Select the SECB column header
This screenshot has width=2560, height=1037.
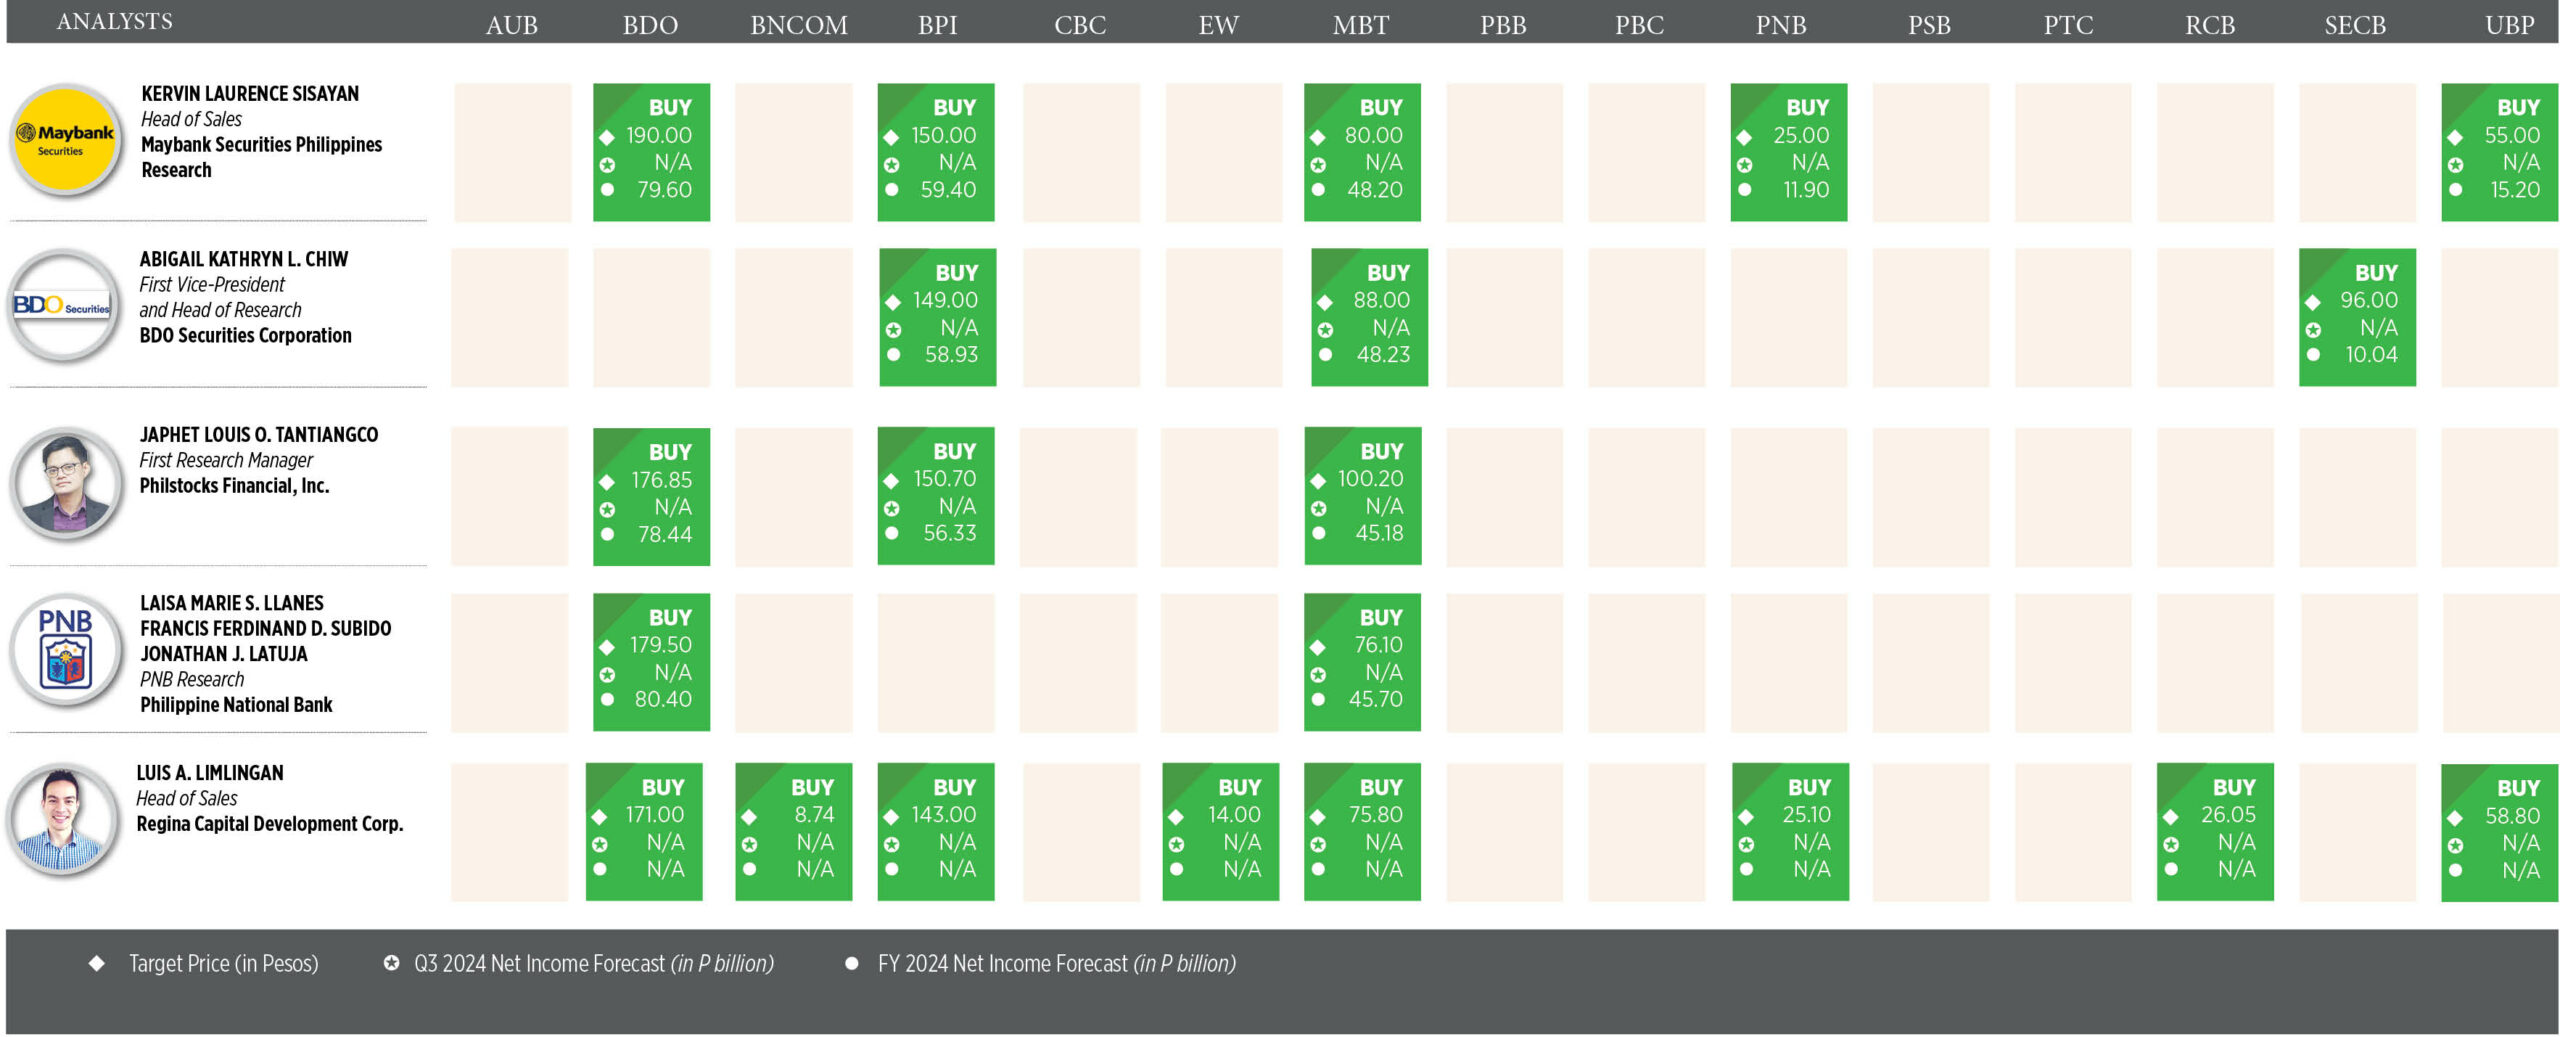(x=2354, y=25)
